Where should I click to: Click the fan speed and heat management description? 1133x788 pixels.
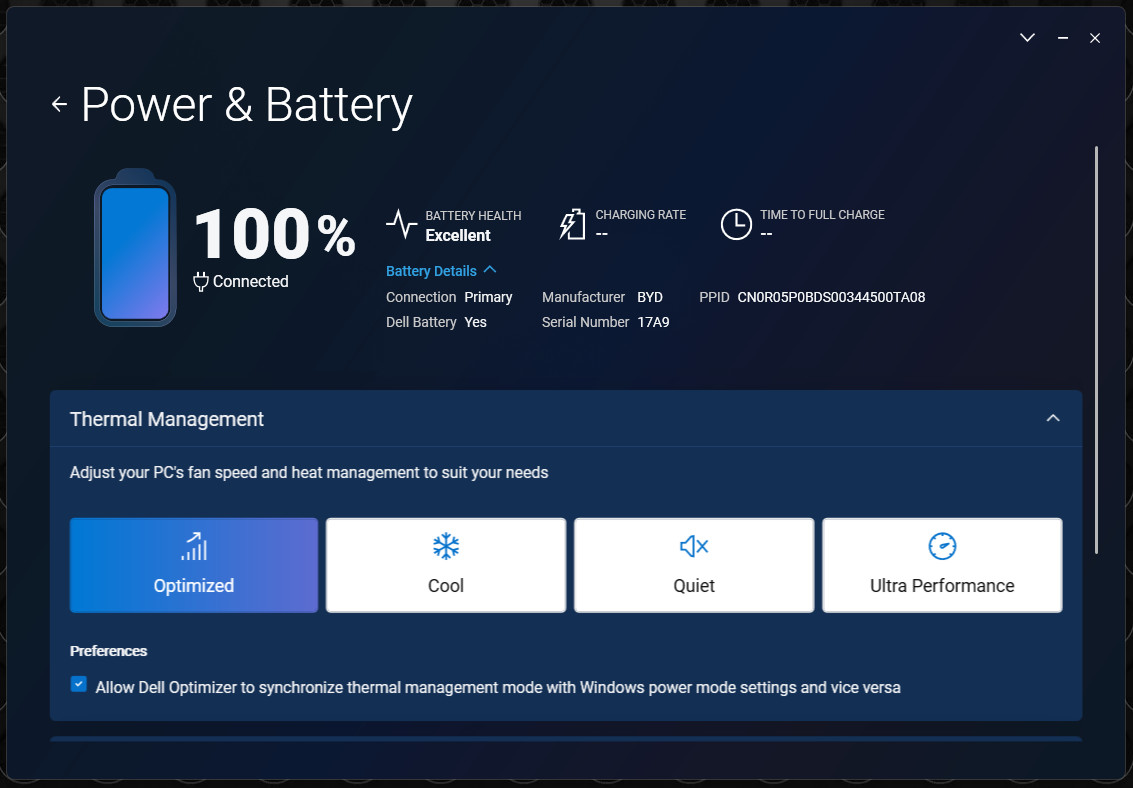(x=309, y=472)
